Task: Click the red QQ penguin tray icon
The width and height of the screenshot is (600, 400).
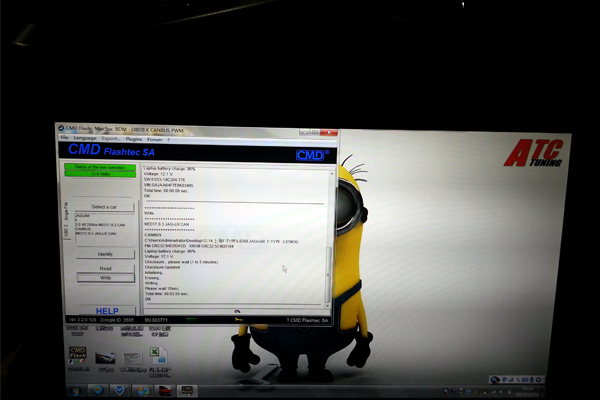Action: pos(484,392)
